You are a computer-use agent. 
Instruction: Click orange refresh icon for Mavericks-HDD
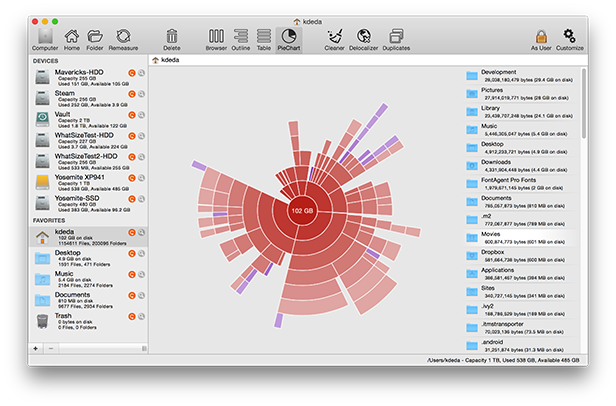132,73
